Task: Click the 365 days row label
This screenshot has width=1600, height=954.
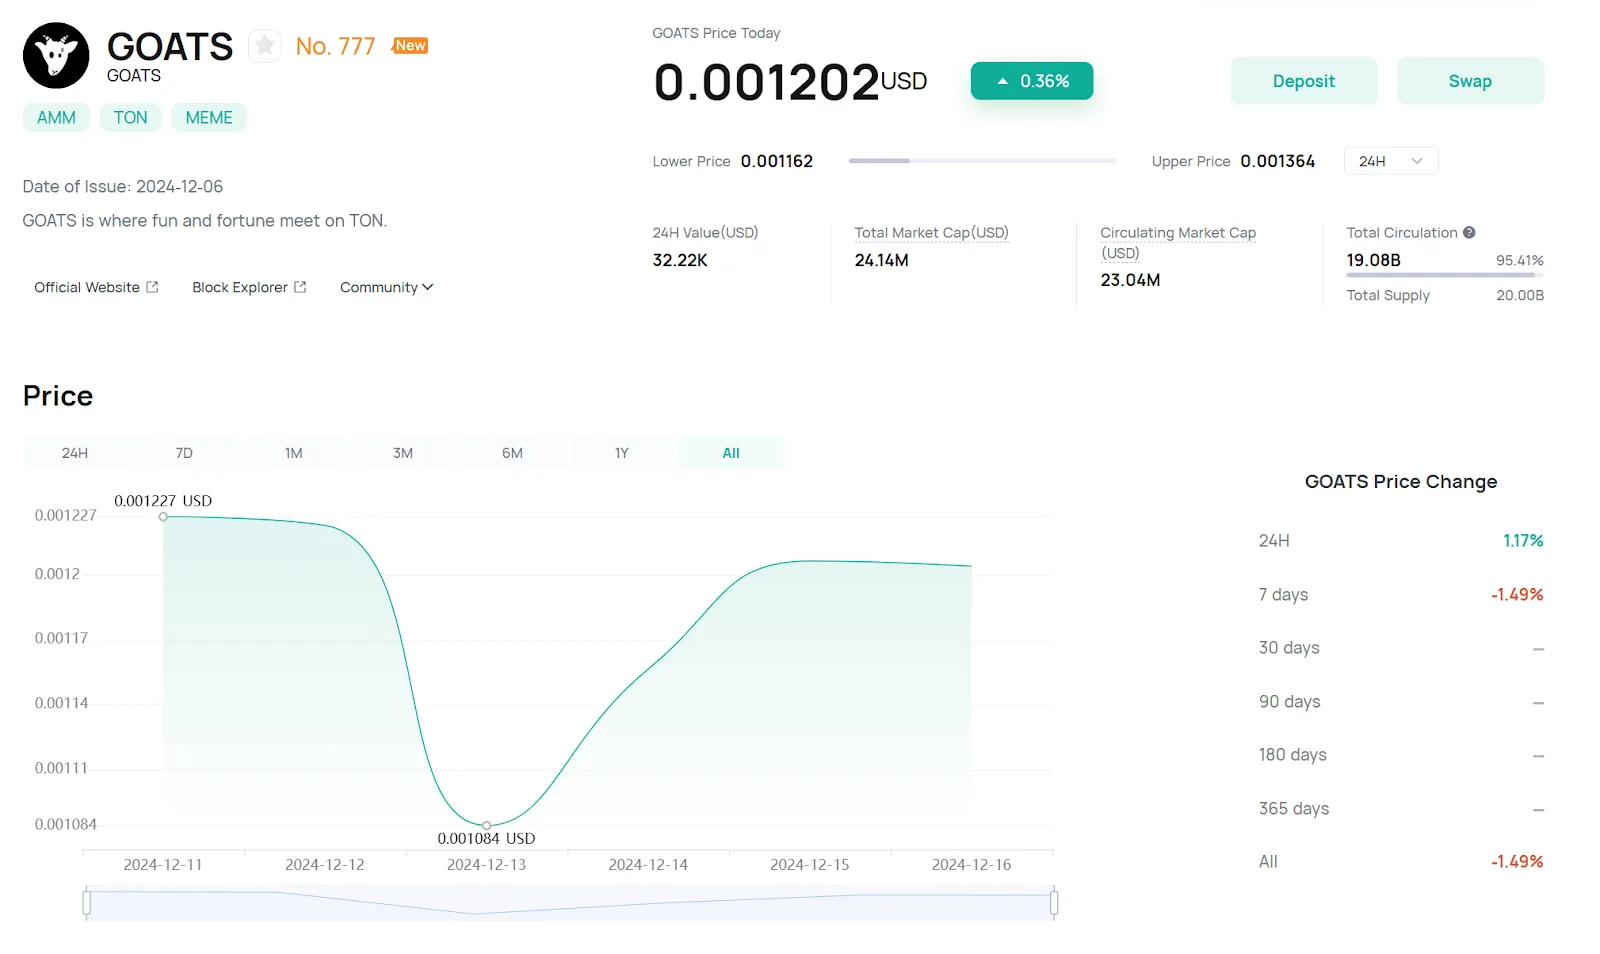Action: pos(1294,809)
